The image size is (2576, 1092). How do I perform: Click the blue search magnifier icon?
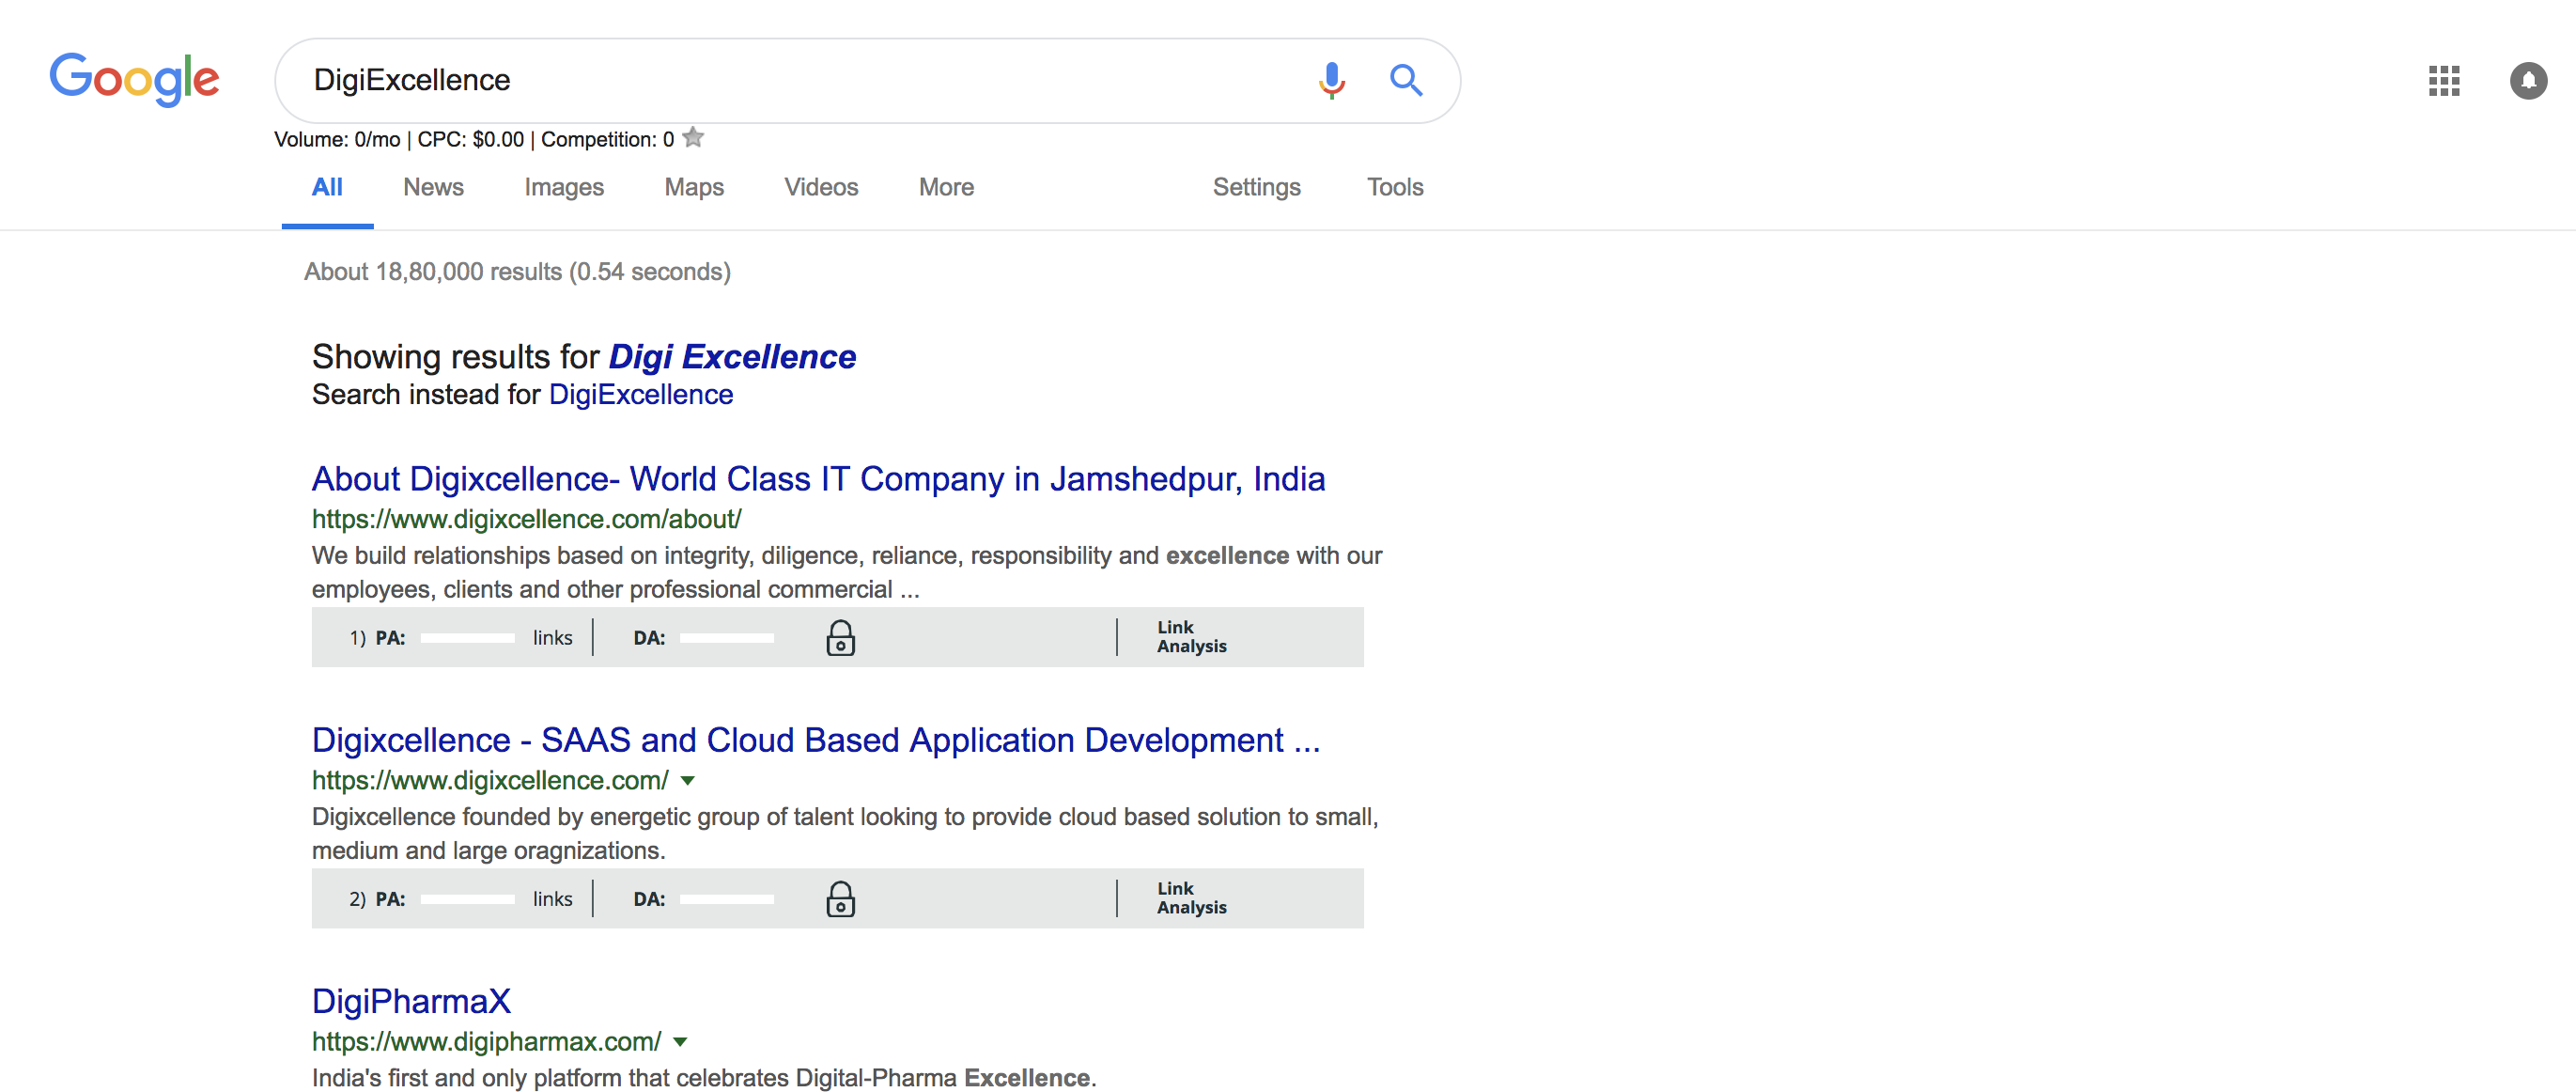tap(1406, 80)
